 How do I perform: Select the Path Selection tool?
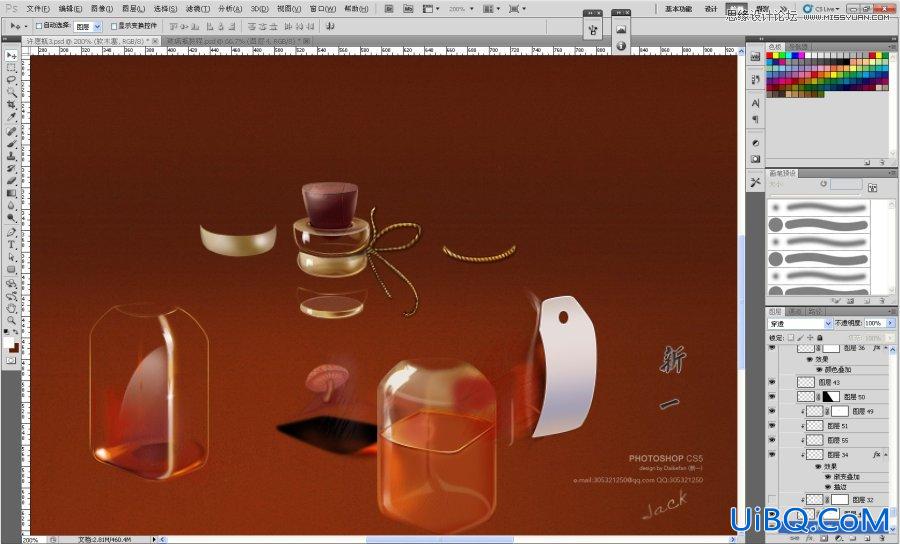tap(11, 257)
